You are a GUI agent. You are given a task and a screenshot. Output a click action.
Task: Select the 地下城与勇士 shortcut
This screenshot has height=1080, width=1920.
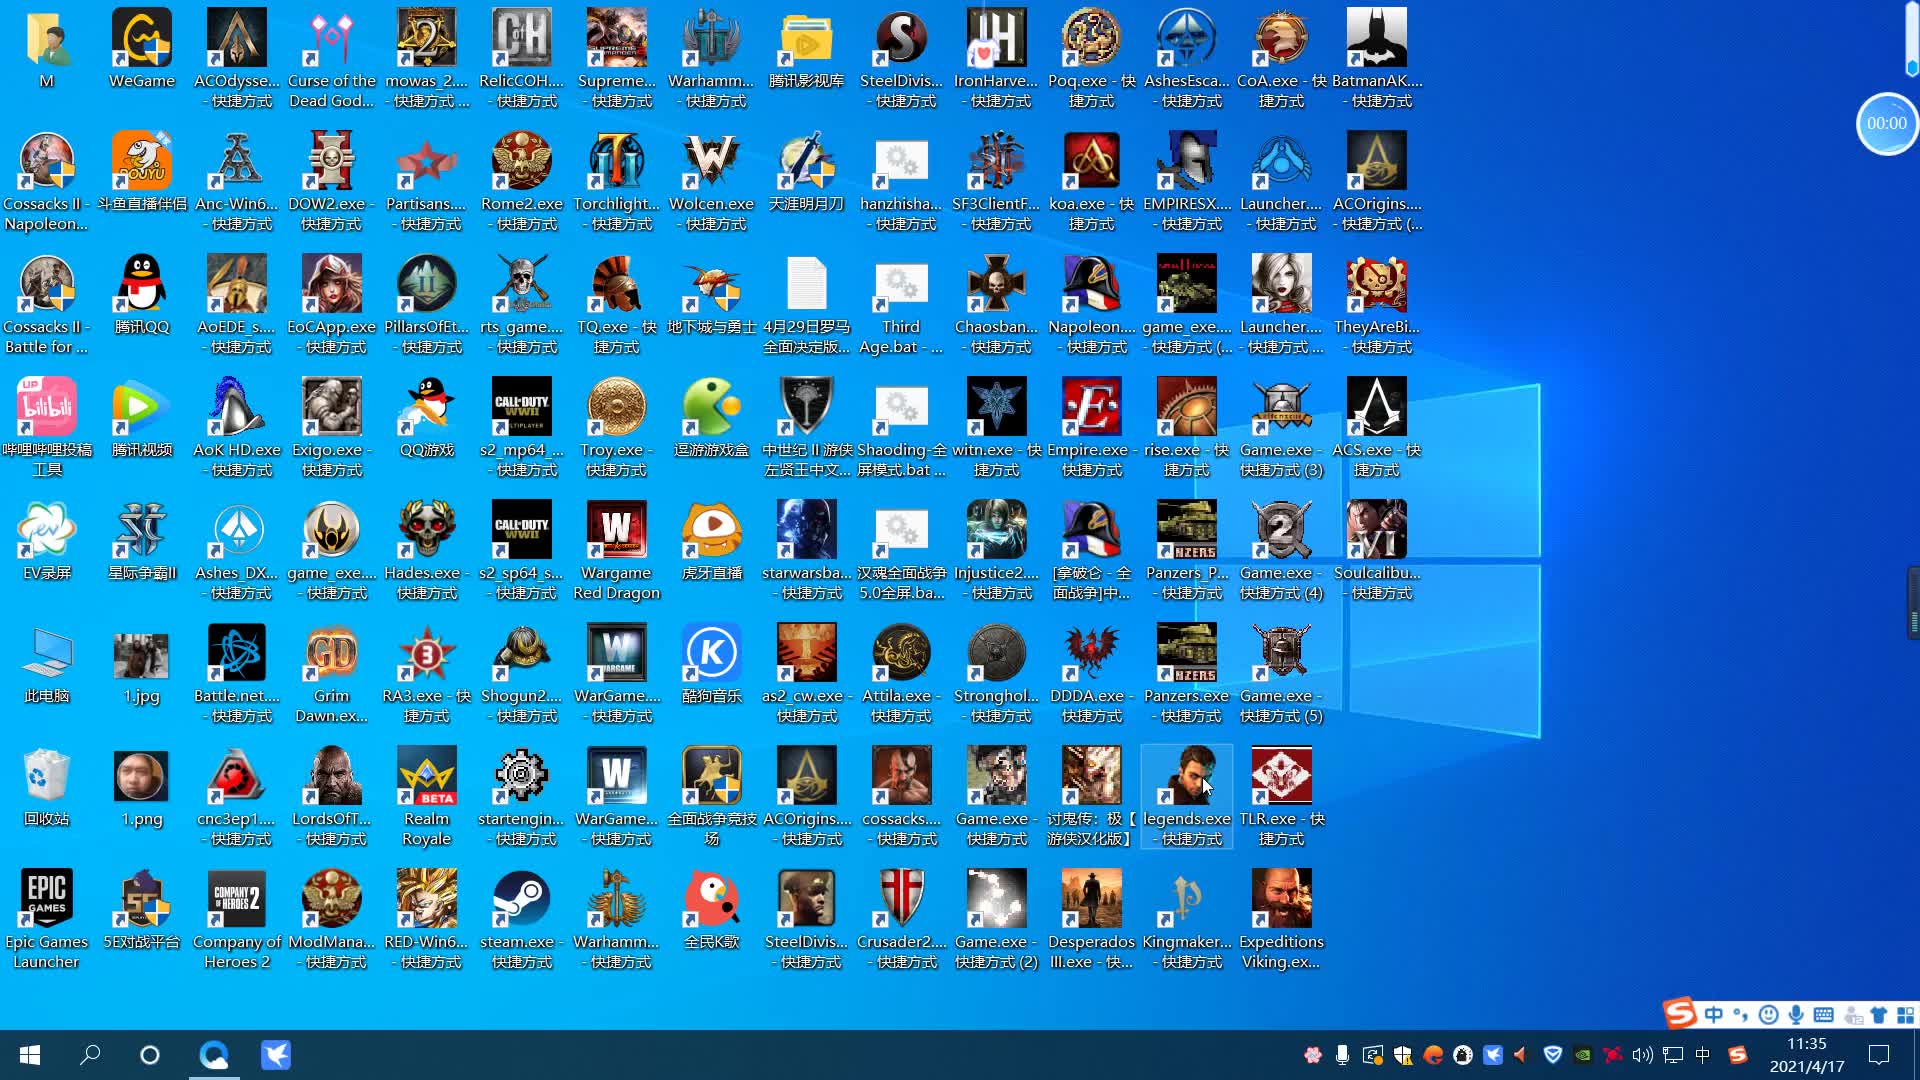coord(711,294)
